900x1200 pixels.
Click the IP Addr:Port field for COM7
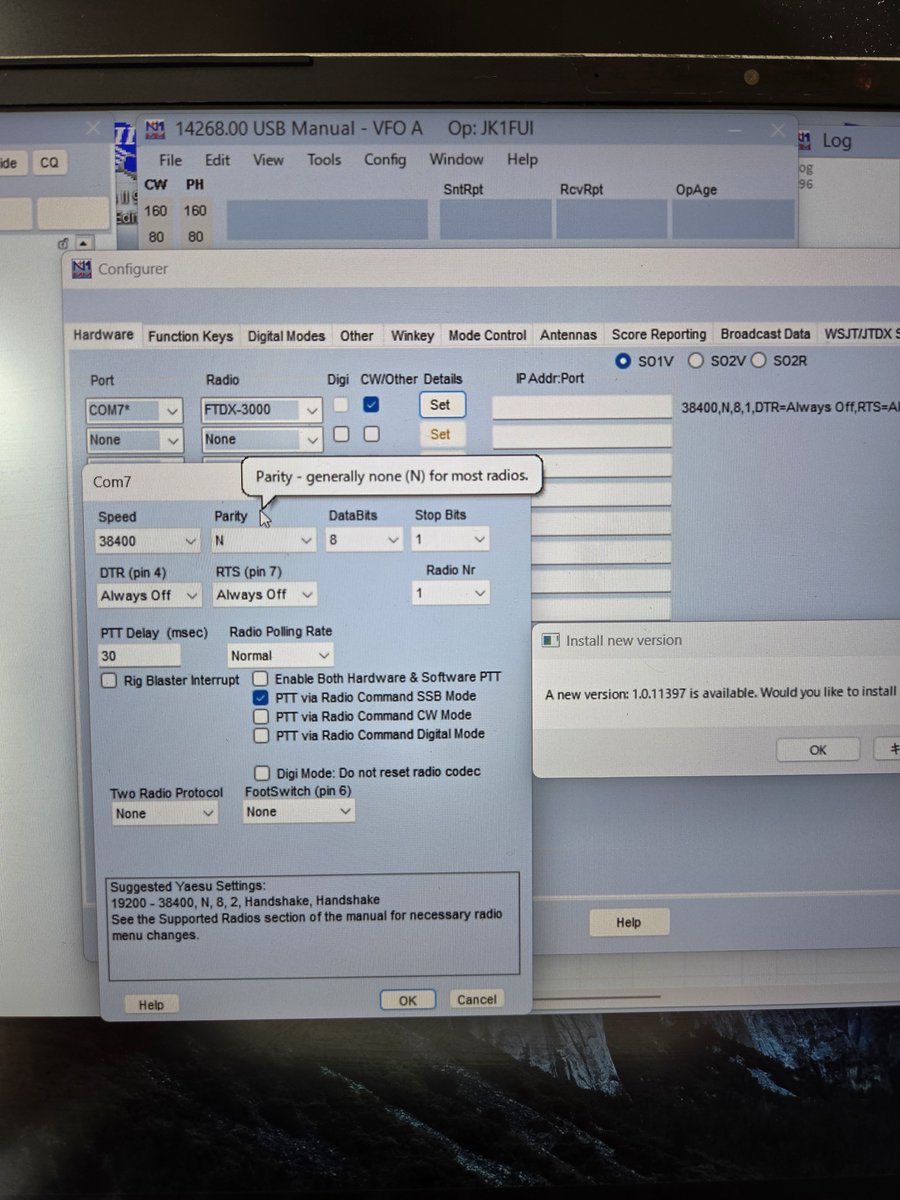pos(582,407)
